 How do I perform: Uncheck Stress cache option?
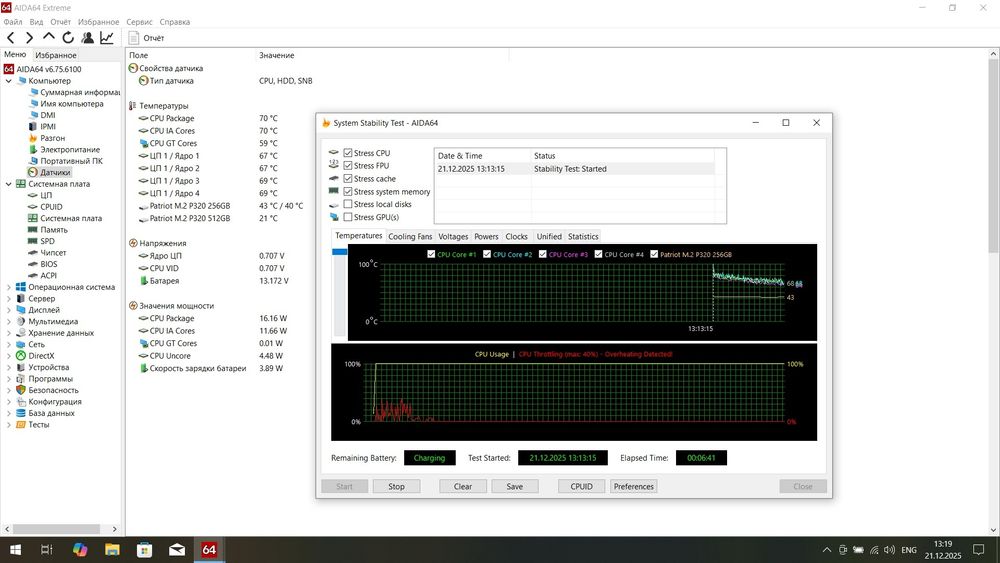point(348,179)
